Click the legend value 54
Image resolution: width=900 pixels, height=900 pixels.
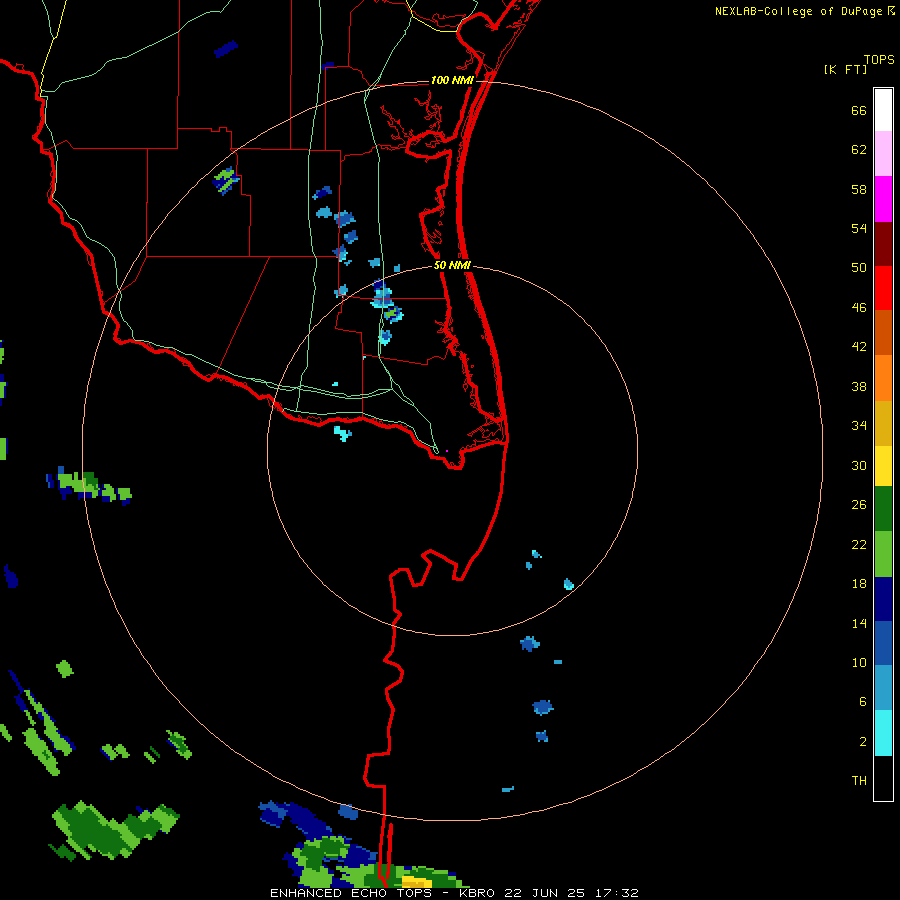point(859,228)
